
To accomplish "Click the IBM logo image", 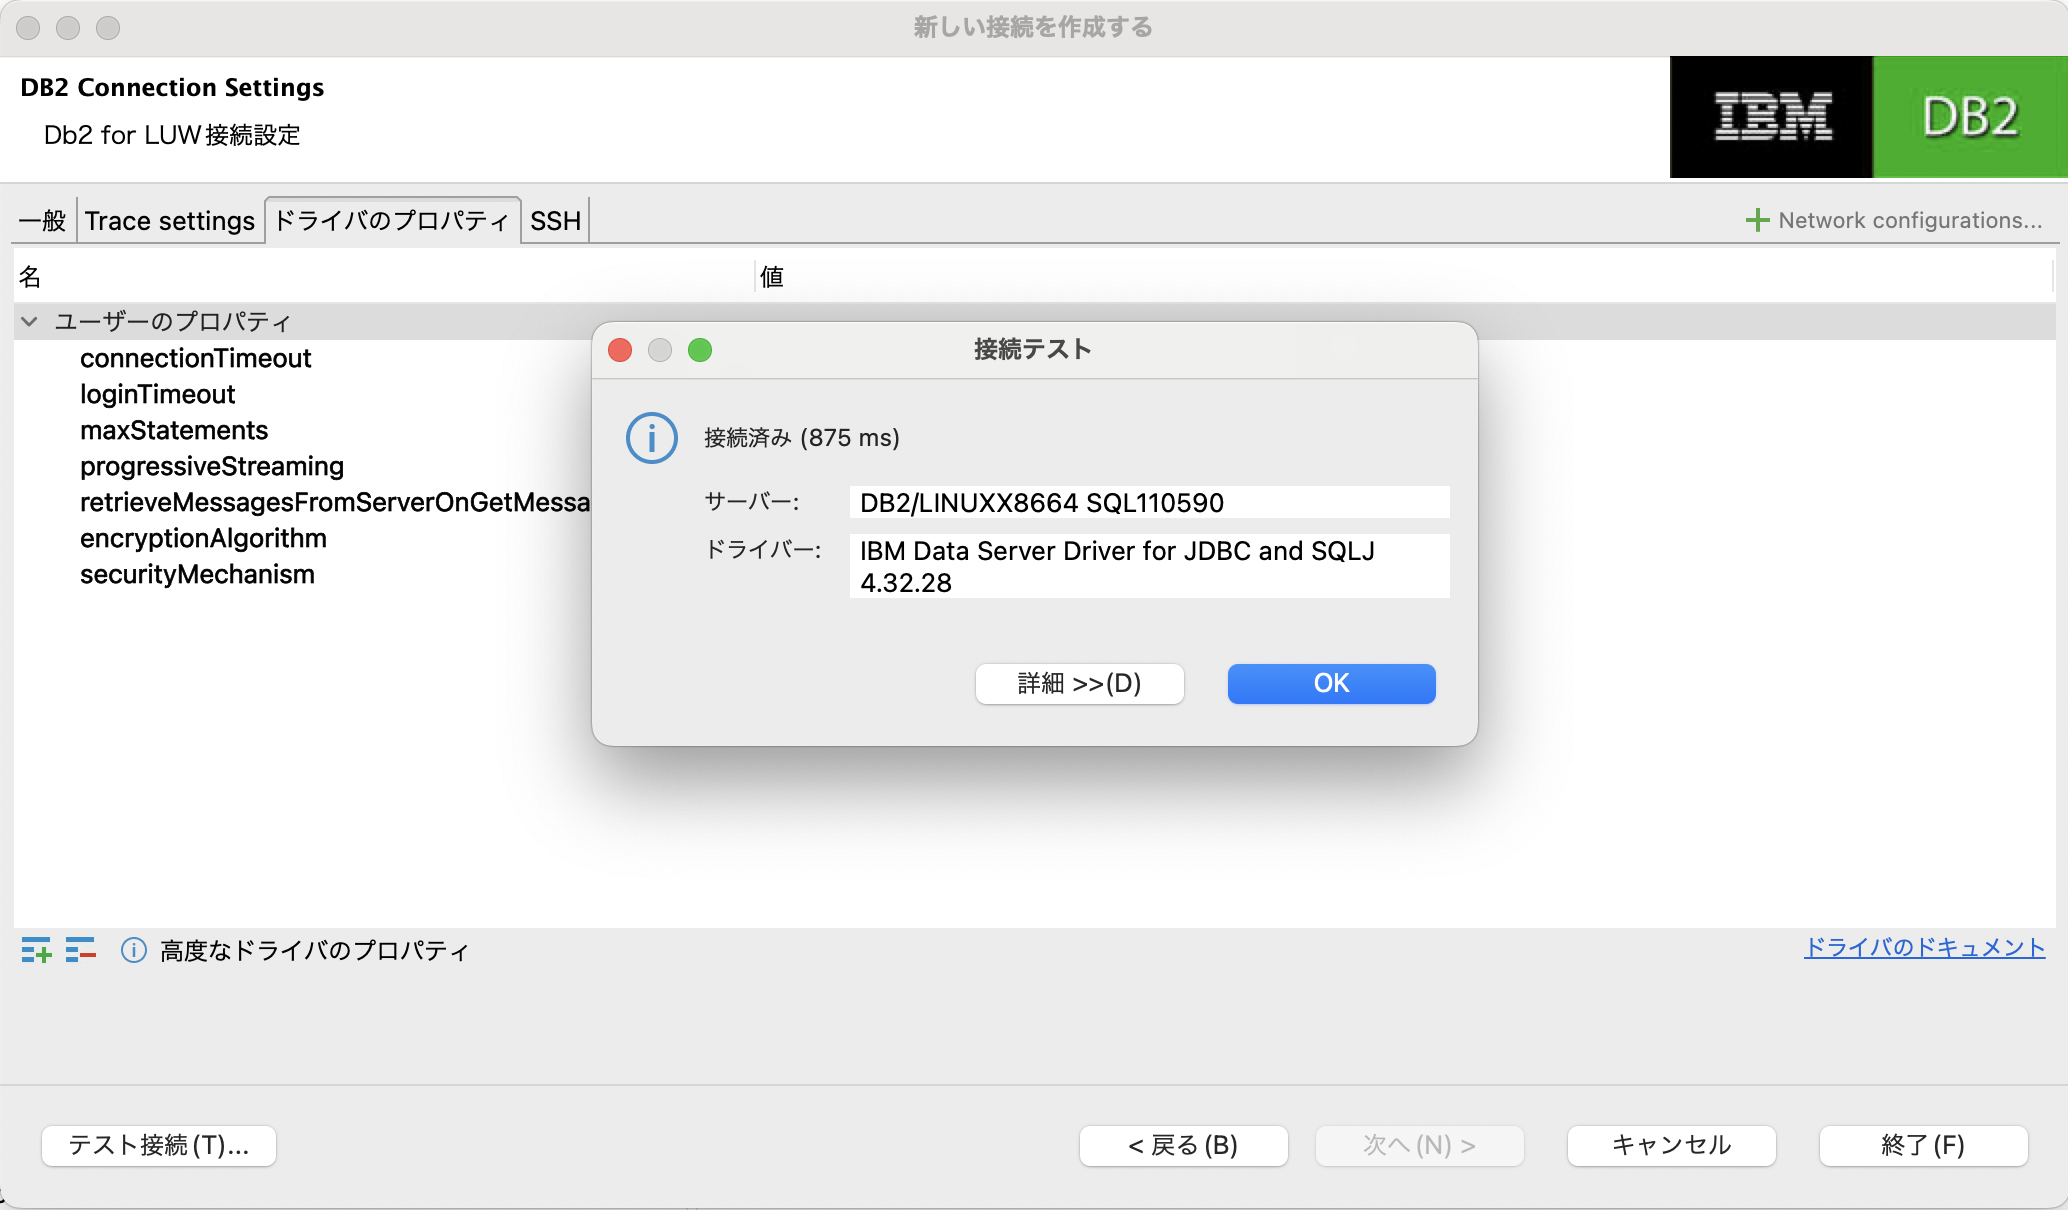I will [1771, 117].
